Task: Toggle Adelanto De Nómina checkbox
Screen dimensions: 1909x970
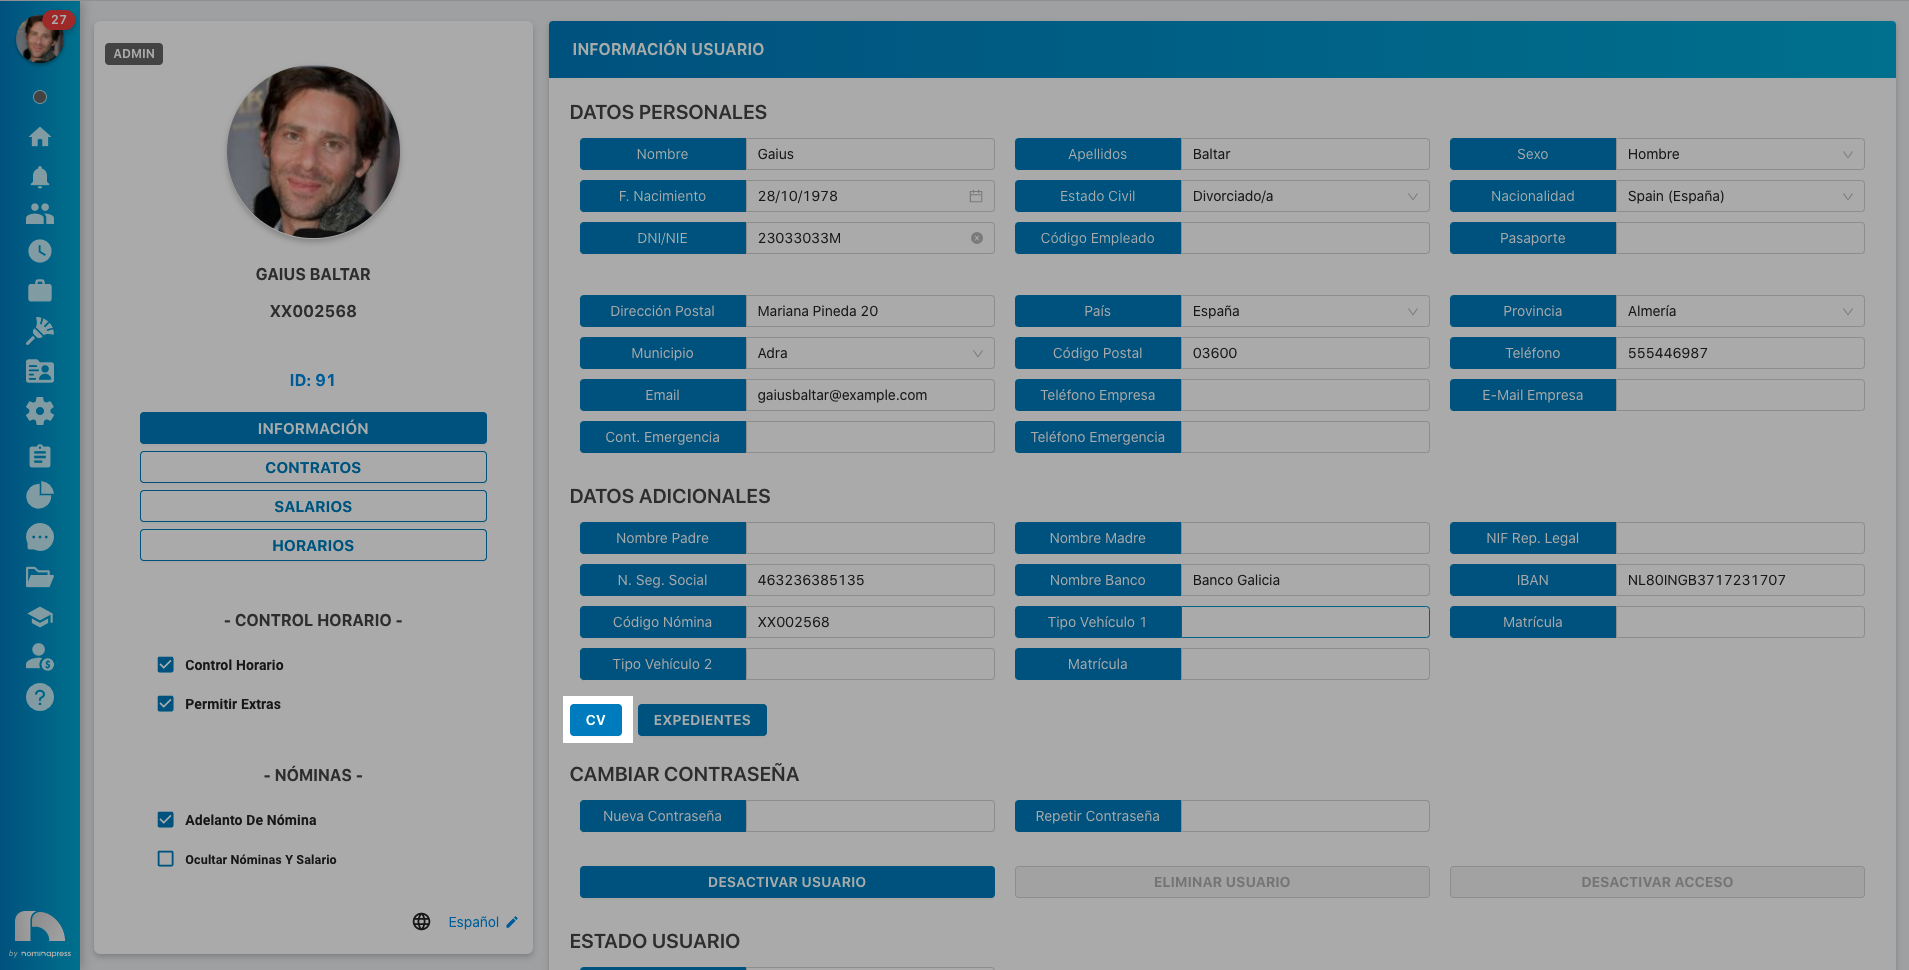Action: [166, 820]
